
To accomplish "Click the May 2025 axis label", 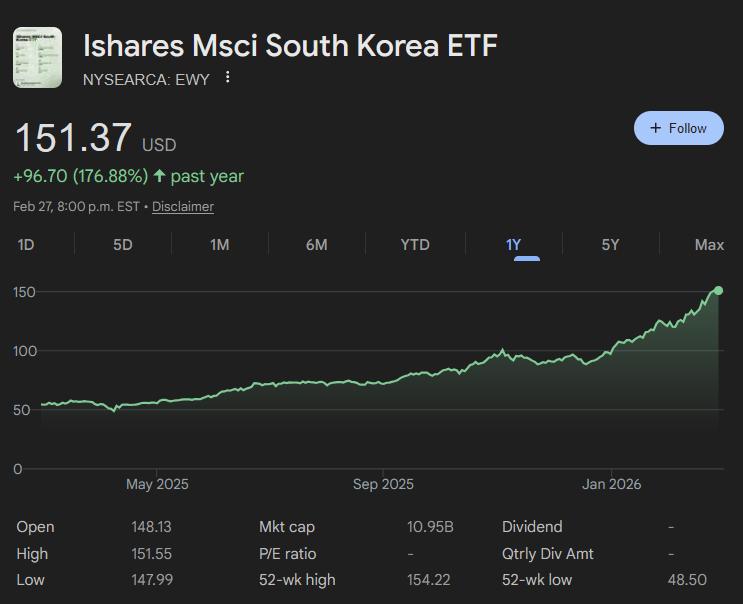I will (157, 484).
